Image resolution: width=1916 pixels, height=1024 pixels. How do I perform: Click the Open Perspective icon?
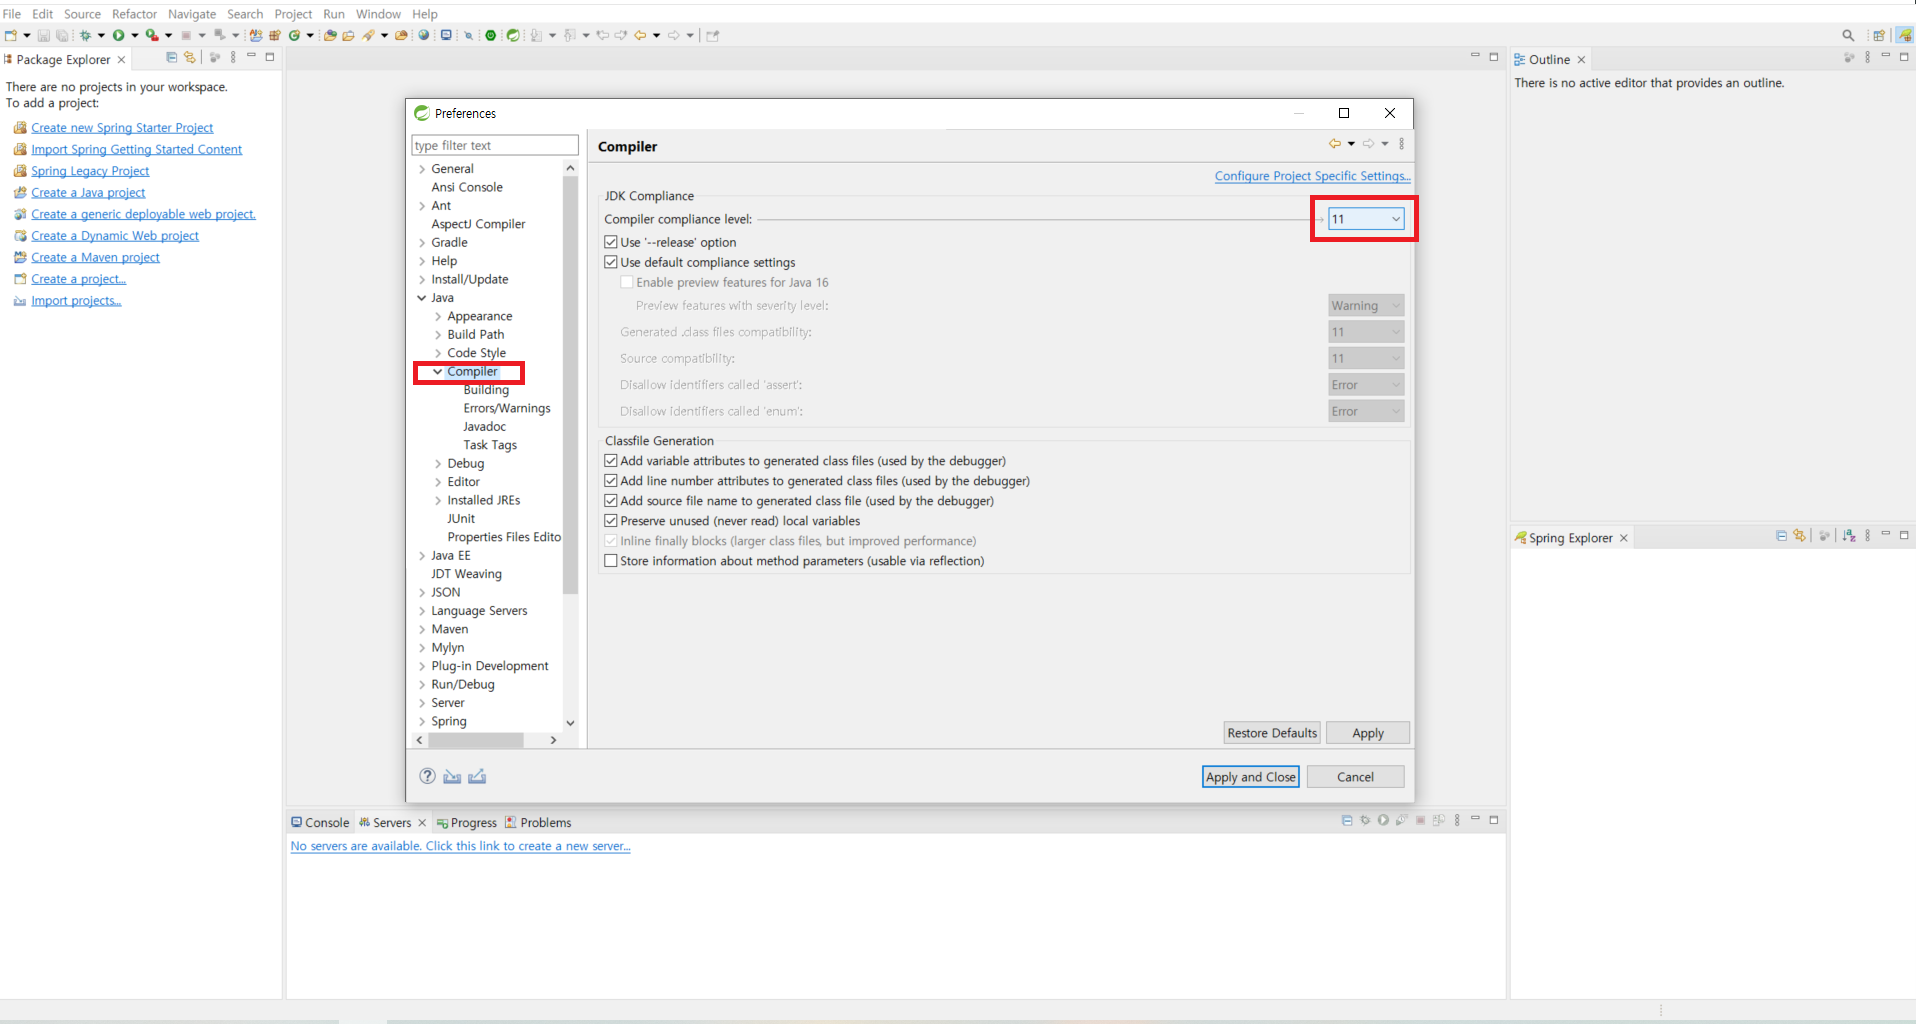tap(1879, 35)
